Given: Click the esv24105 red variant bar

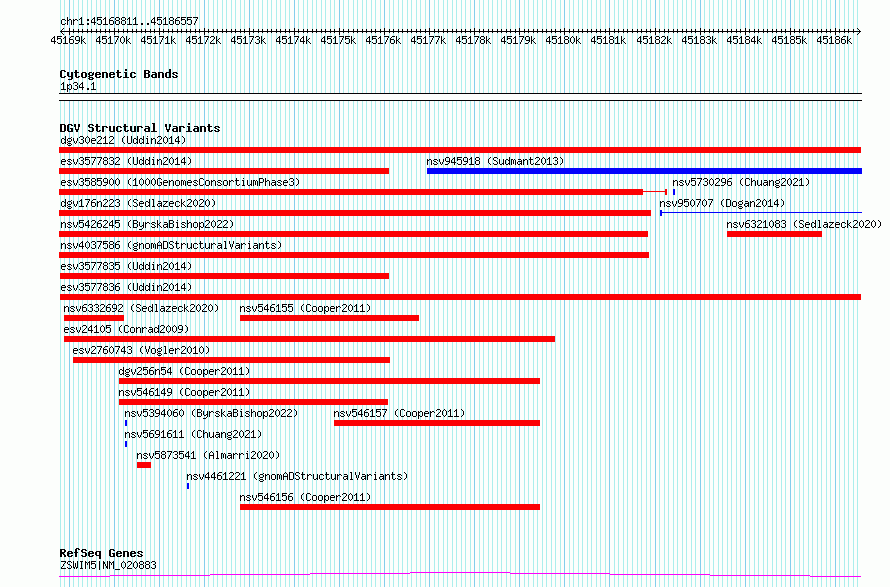Looking at the screenshot, I should (309, 339).
